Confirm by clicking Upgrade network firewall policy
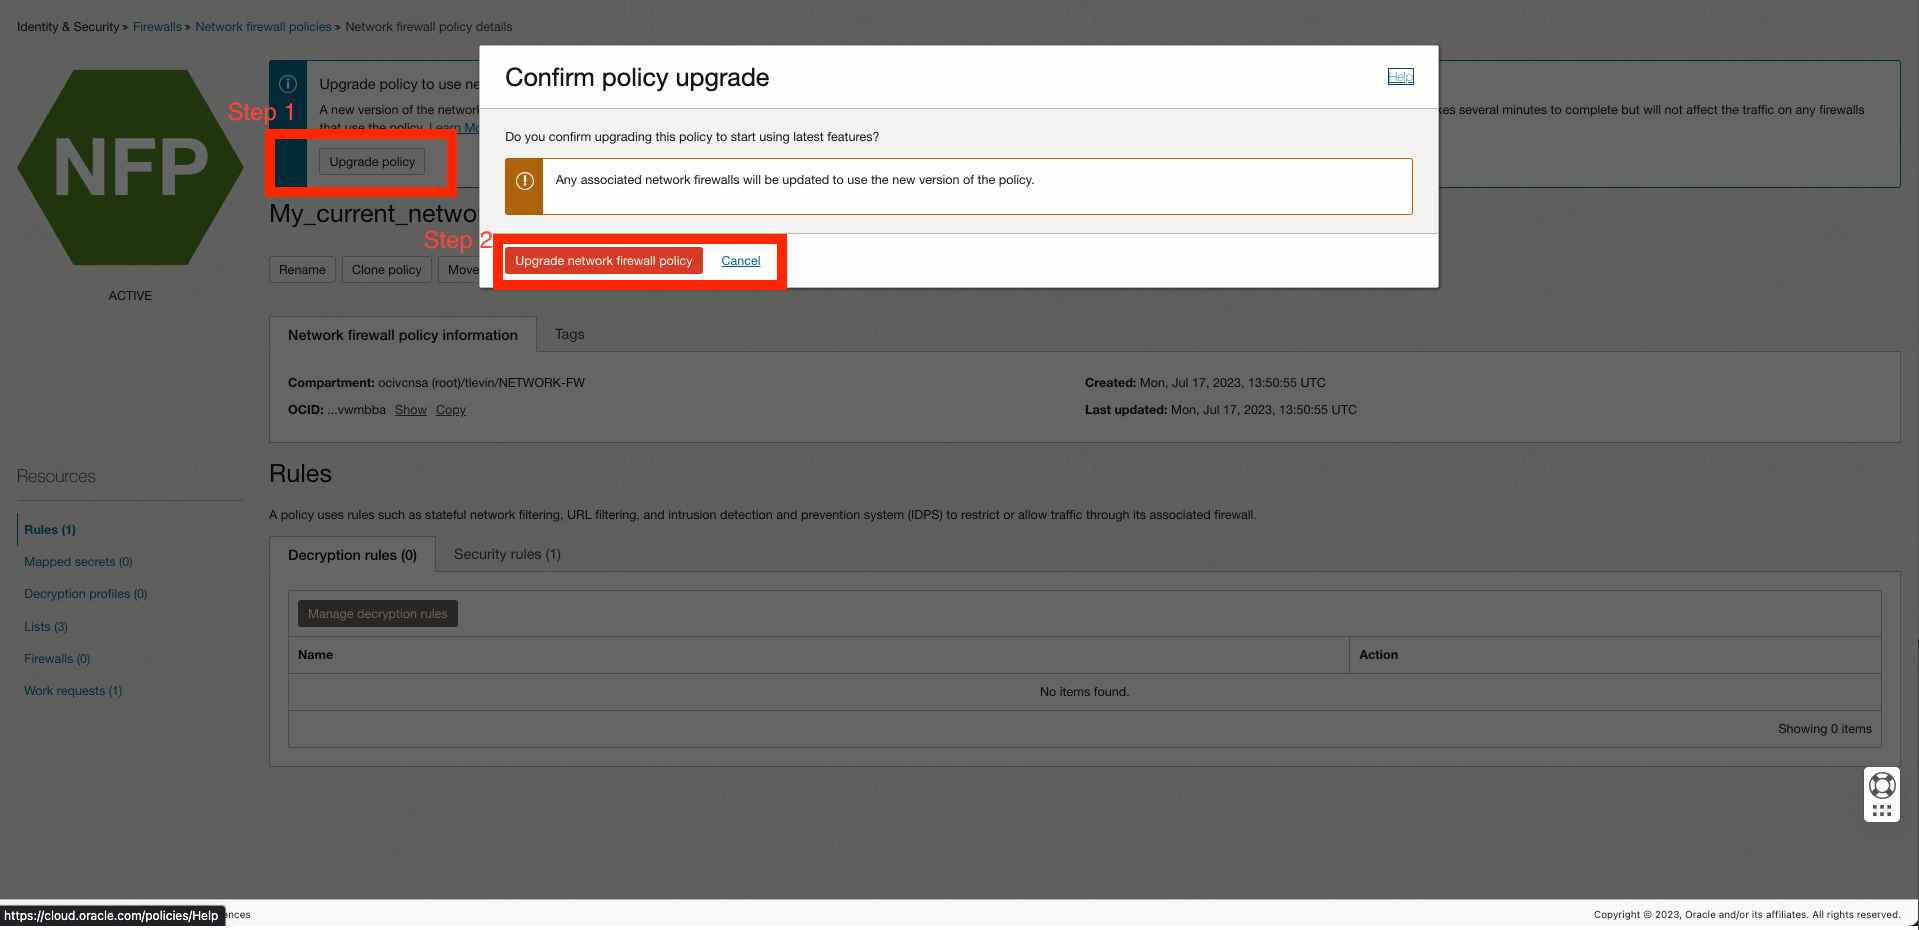 (603, 260)
